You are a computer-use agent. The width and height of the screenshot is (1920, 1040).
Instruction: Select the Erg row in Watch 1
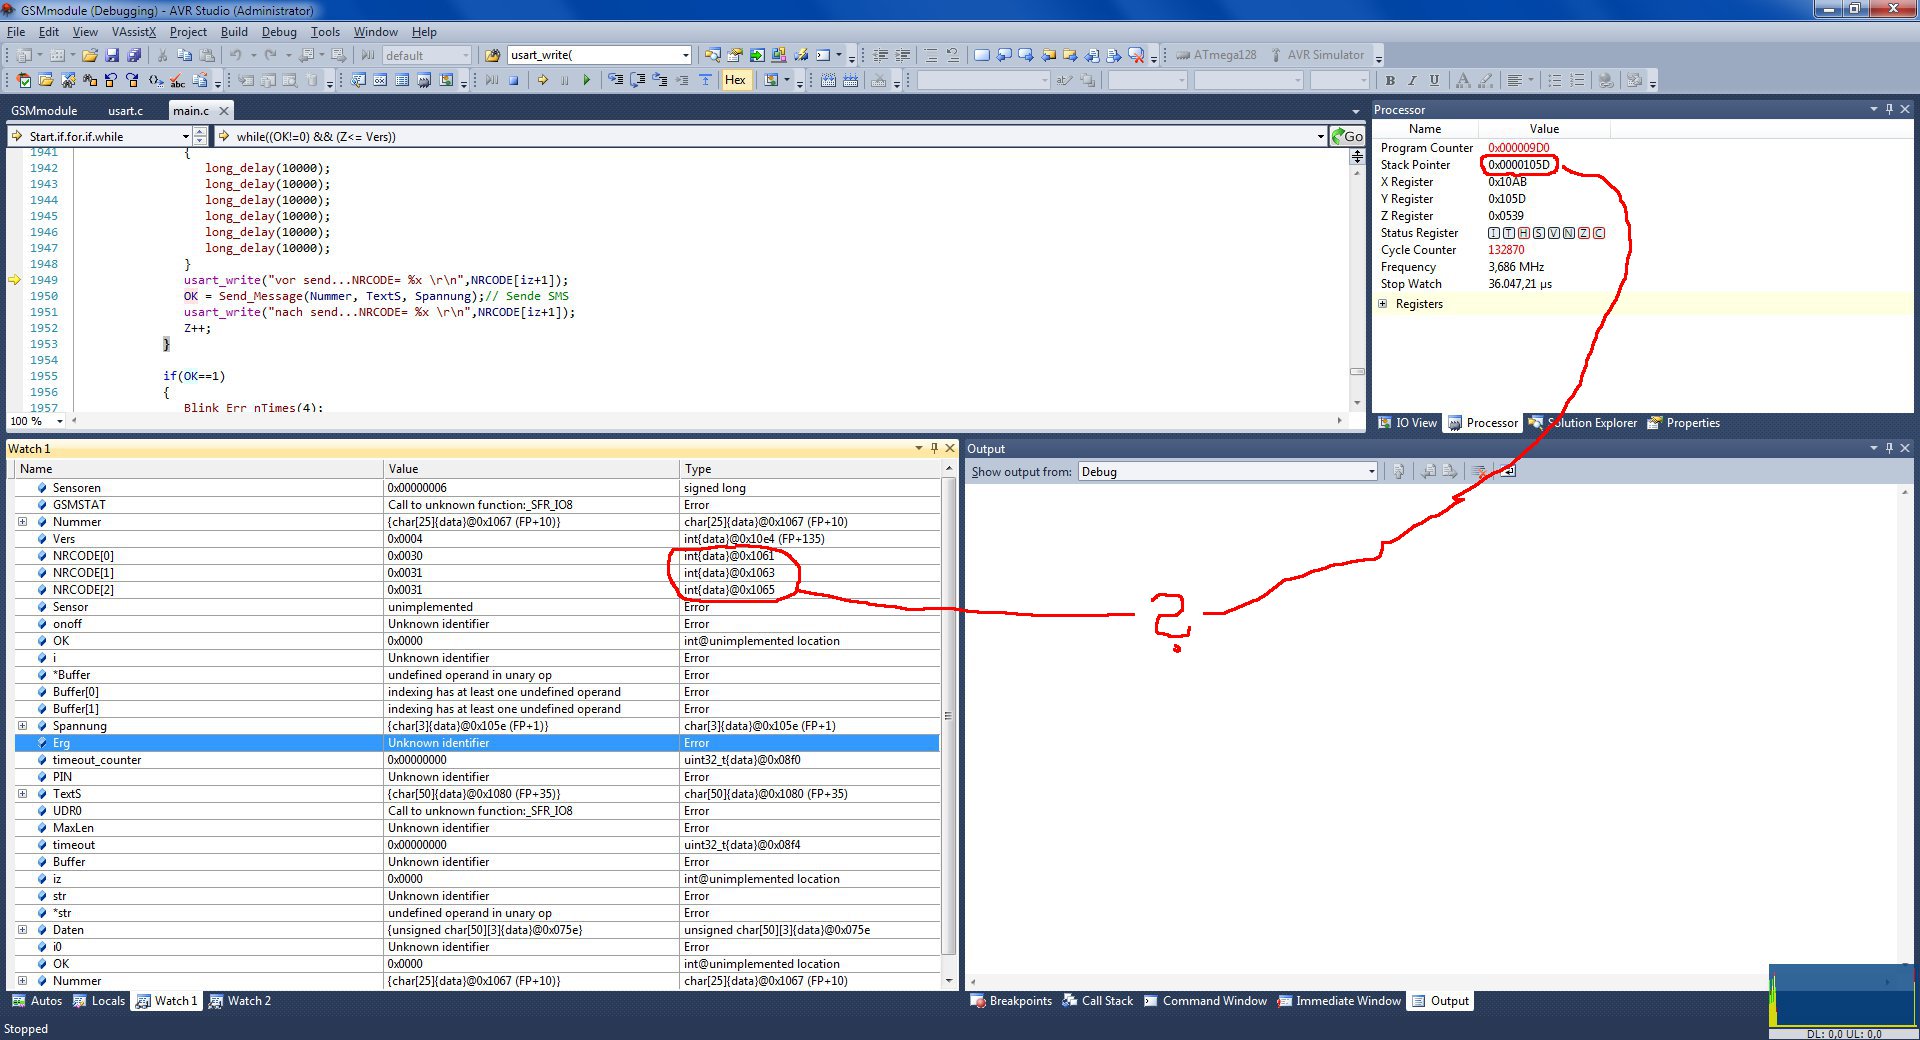tap(477, 743)
